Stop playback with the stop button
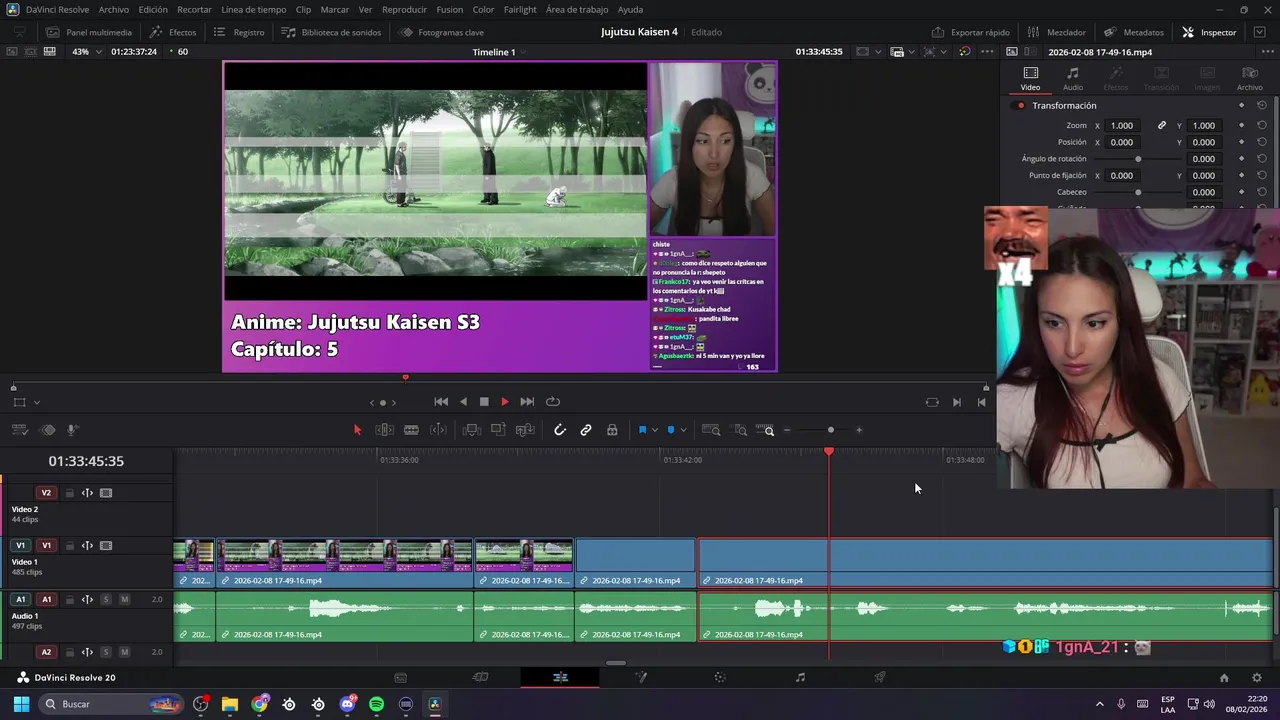Image resolution: width=1280 pixels, height=720 pixels. tap(484, 402)
